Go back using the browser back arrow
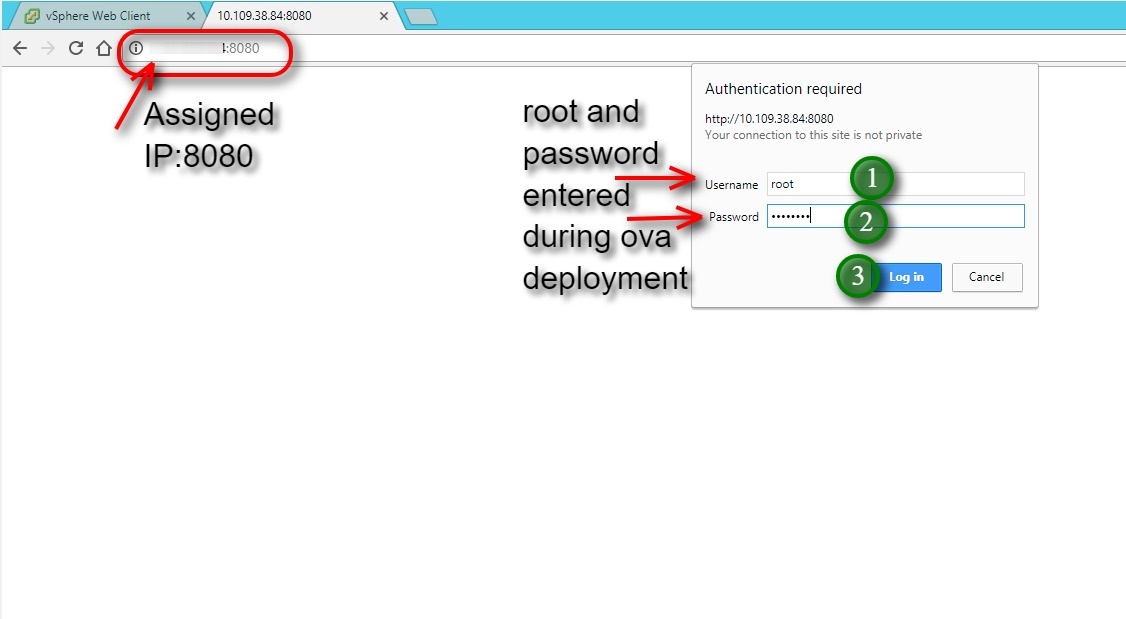 tap(19, 48)
